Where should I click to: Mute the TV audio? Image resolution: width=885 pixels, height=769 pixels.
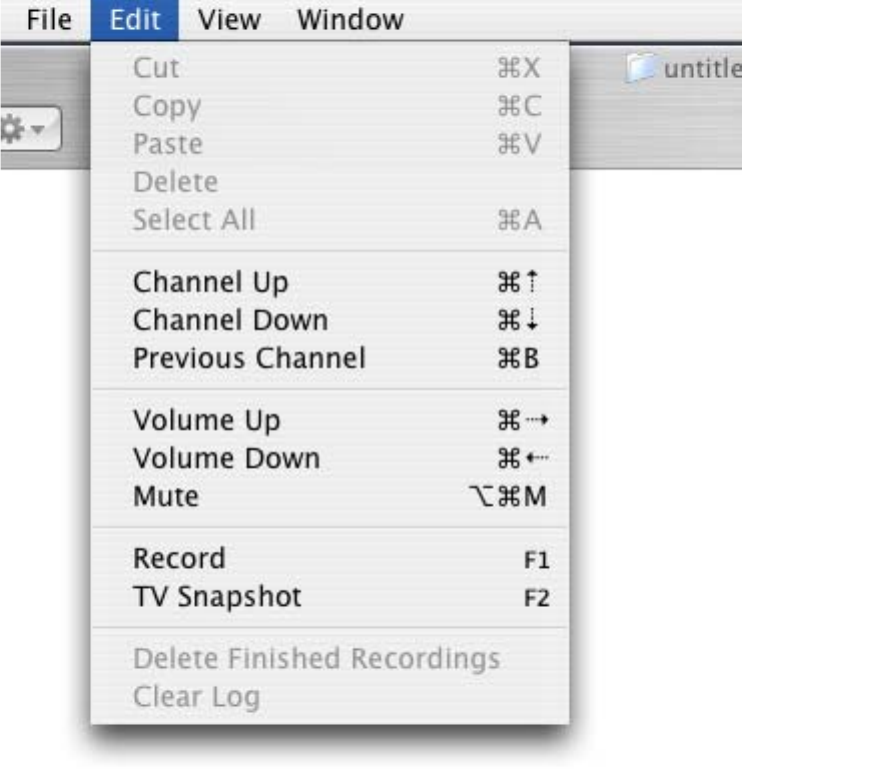166,496
